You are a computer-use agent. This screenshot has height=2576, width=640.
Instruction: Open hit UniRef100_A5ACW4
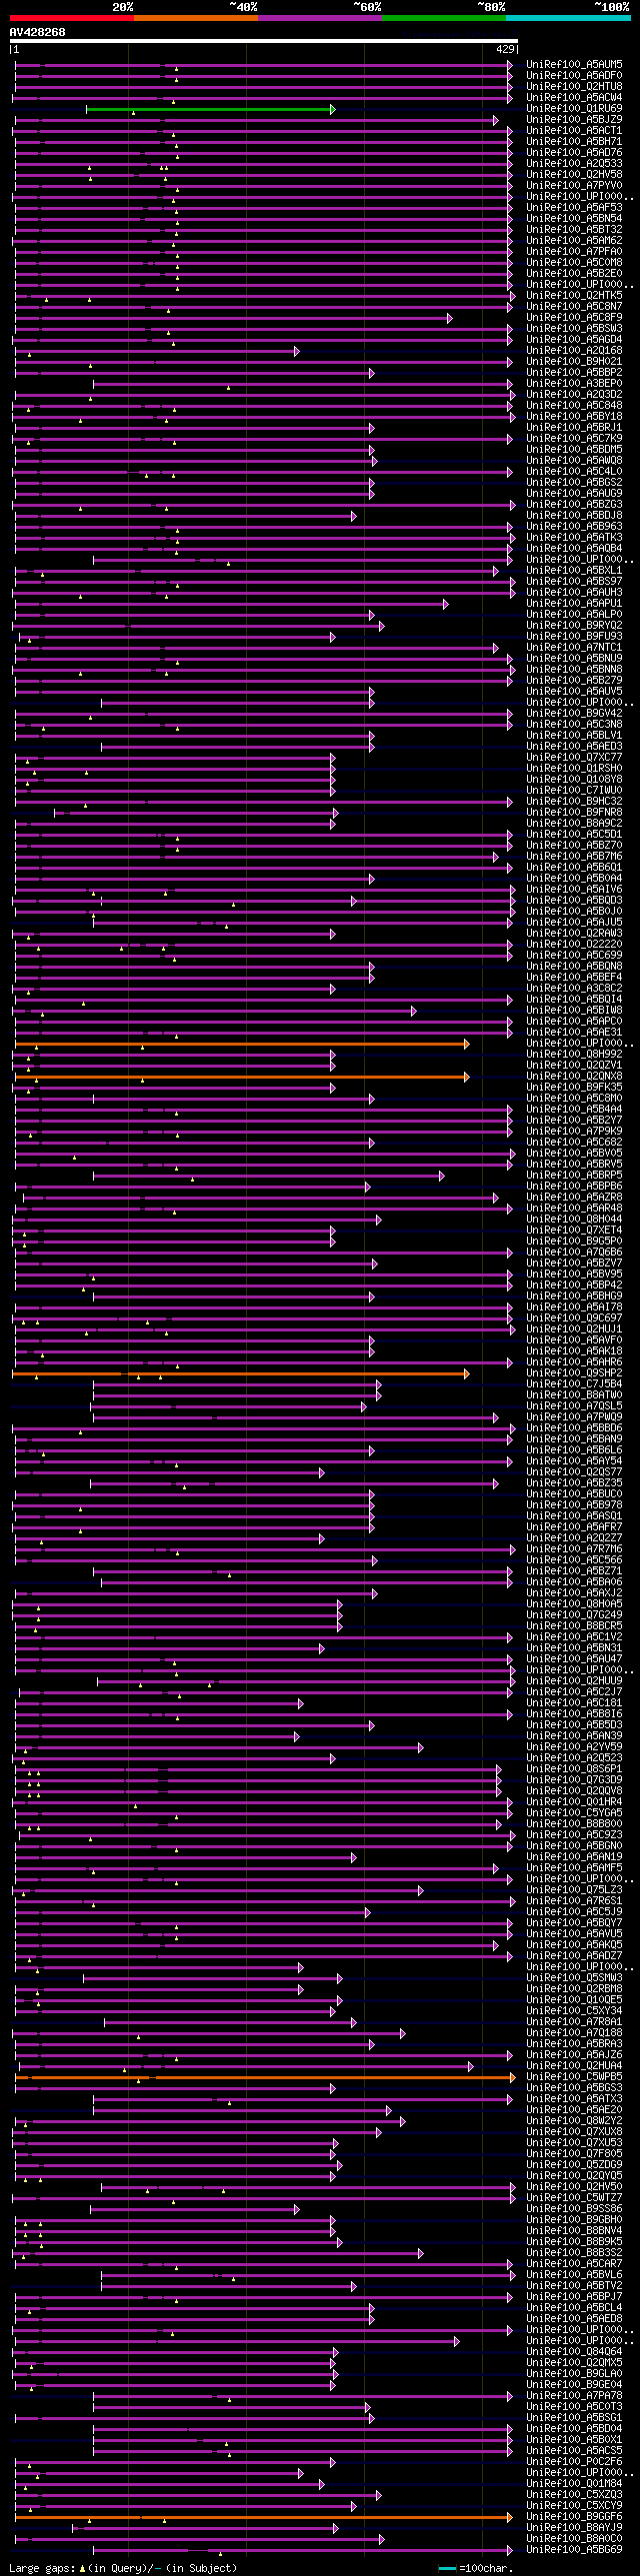pyautogui.click(x=574, y=98)
